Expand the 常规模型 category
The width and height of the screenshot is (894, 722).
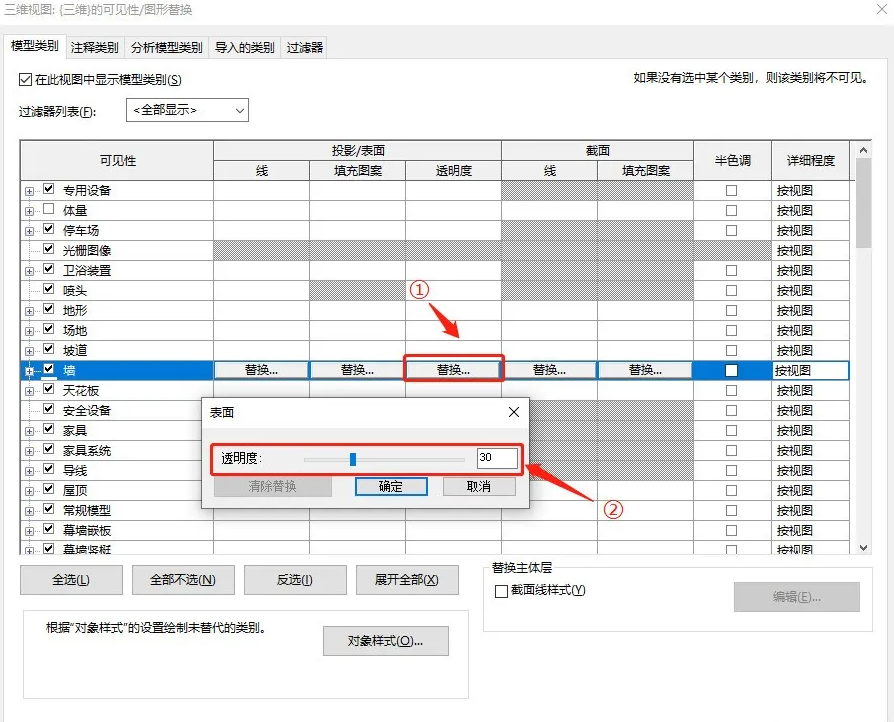(29, 512)
